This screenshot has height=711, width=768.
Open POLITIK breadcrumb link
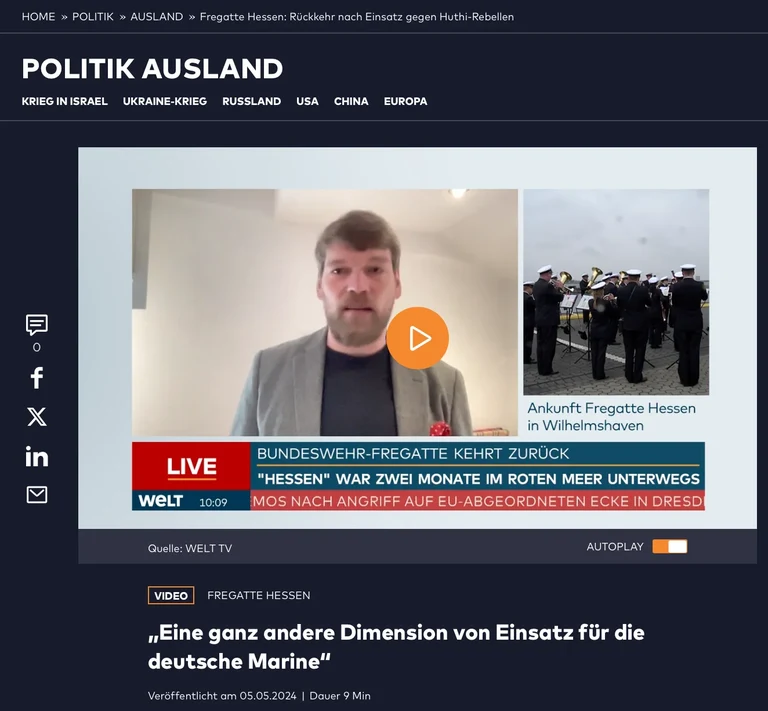tap(93, 17)
